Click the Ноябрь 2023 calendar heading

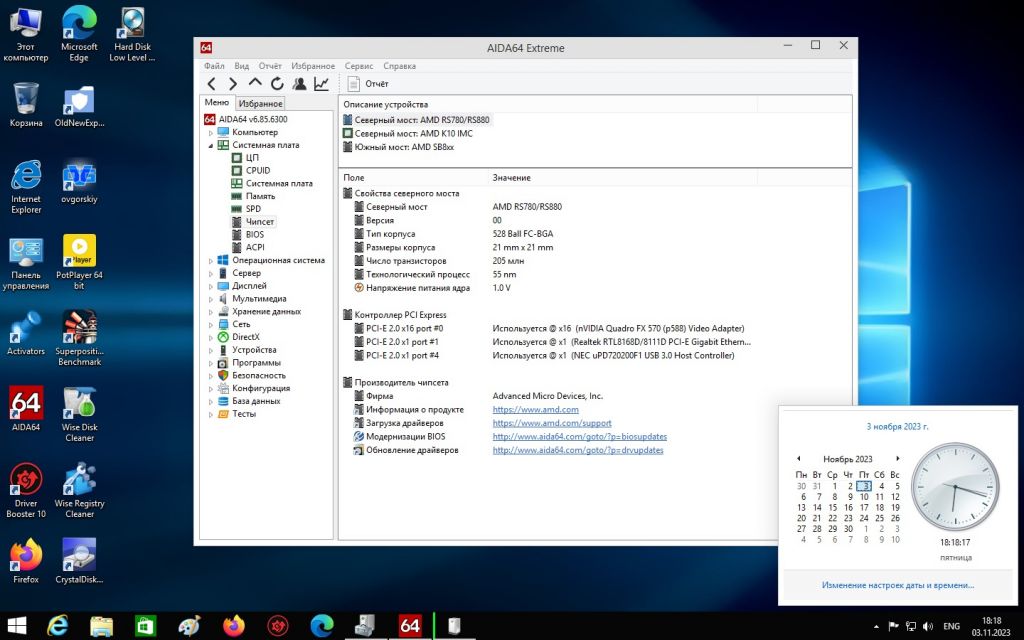click(848, 459)
